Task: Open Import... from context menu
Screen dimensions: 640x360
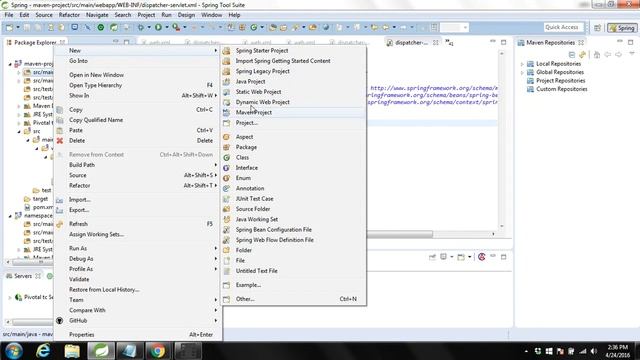Action: 138,200
